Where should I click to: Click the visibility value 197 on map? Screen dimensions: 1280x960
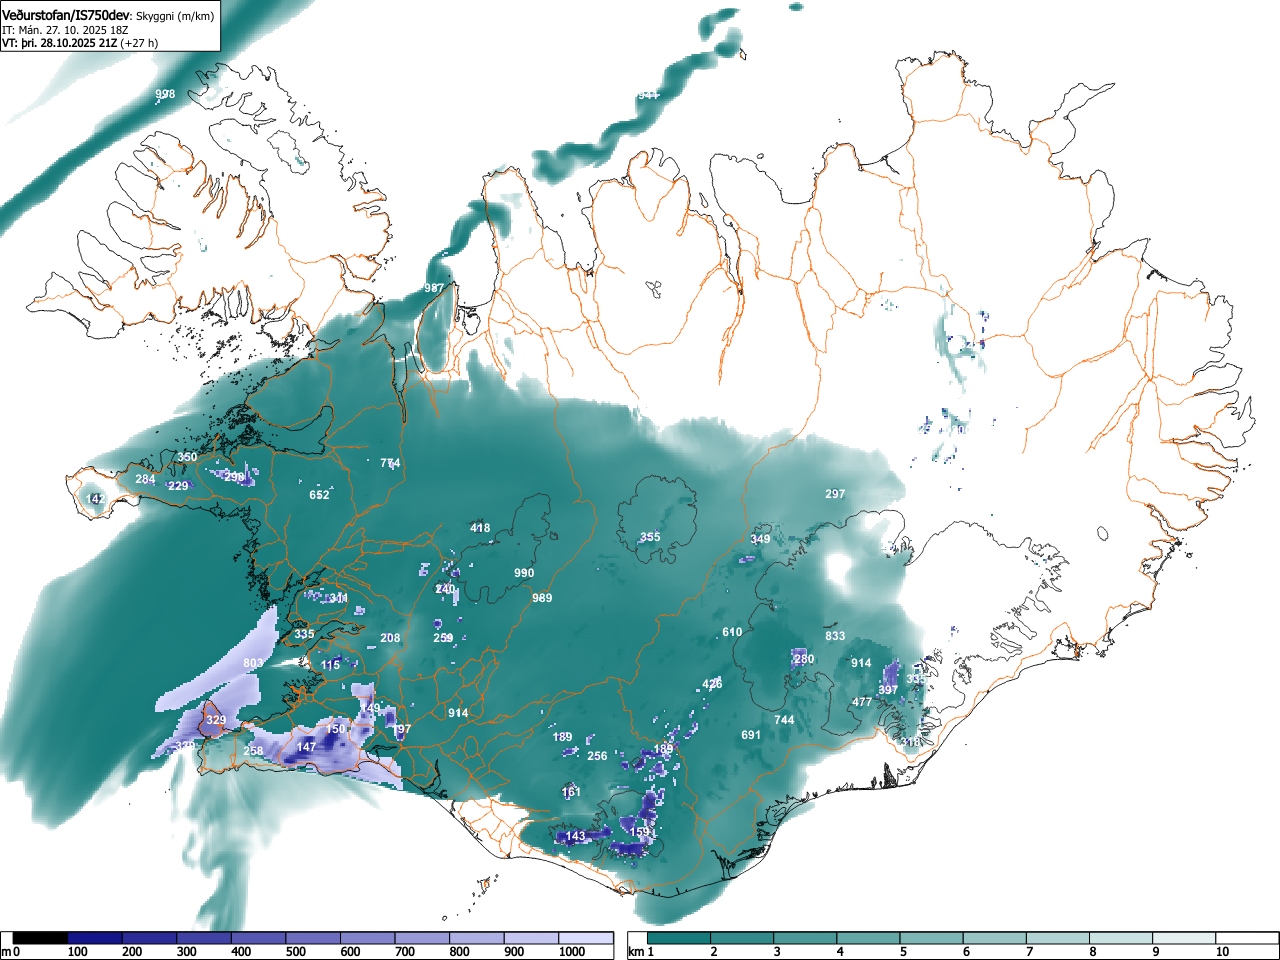[401, 730]
